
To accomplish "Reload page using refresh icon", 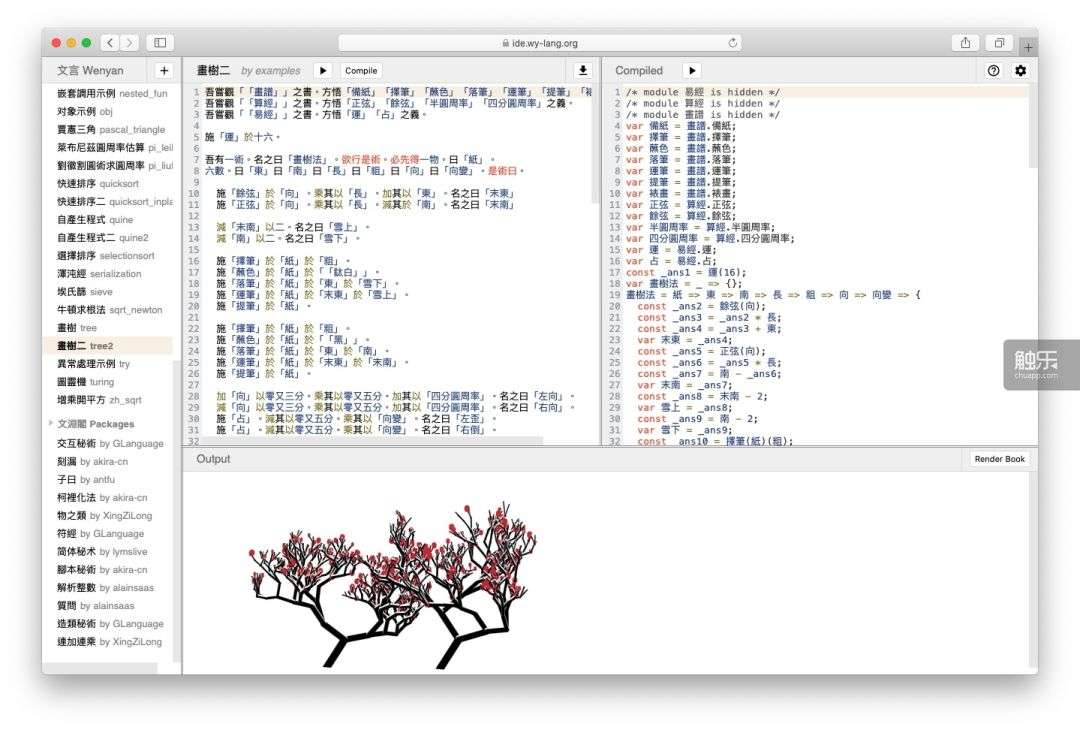I will [x=733, y=43].
